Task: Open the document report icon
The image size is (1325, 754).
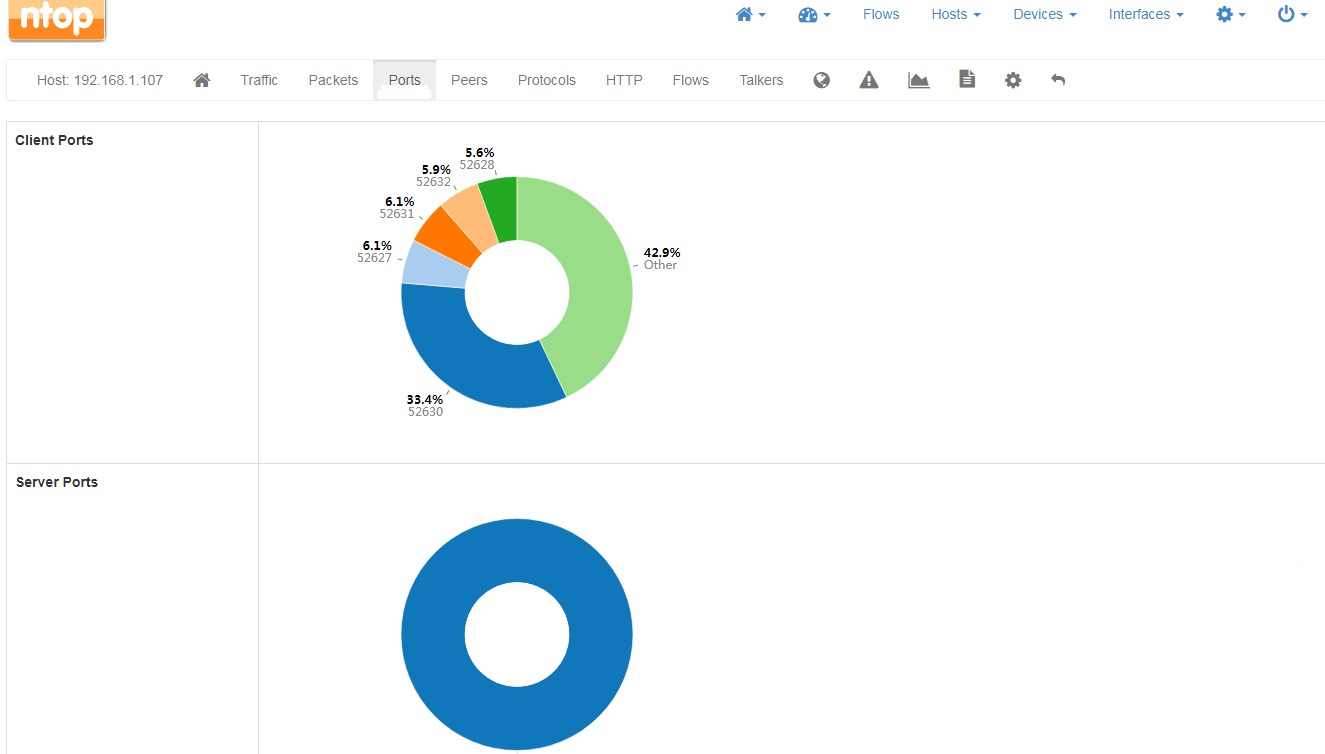Action: (x=967, y=79)
